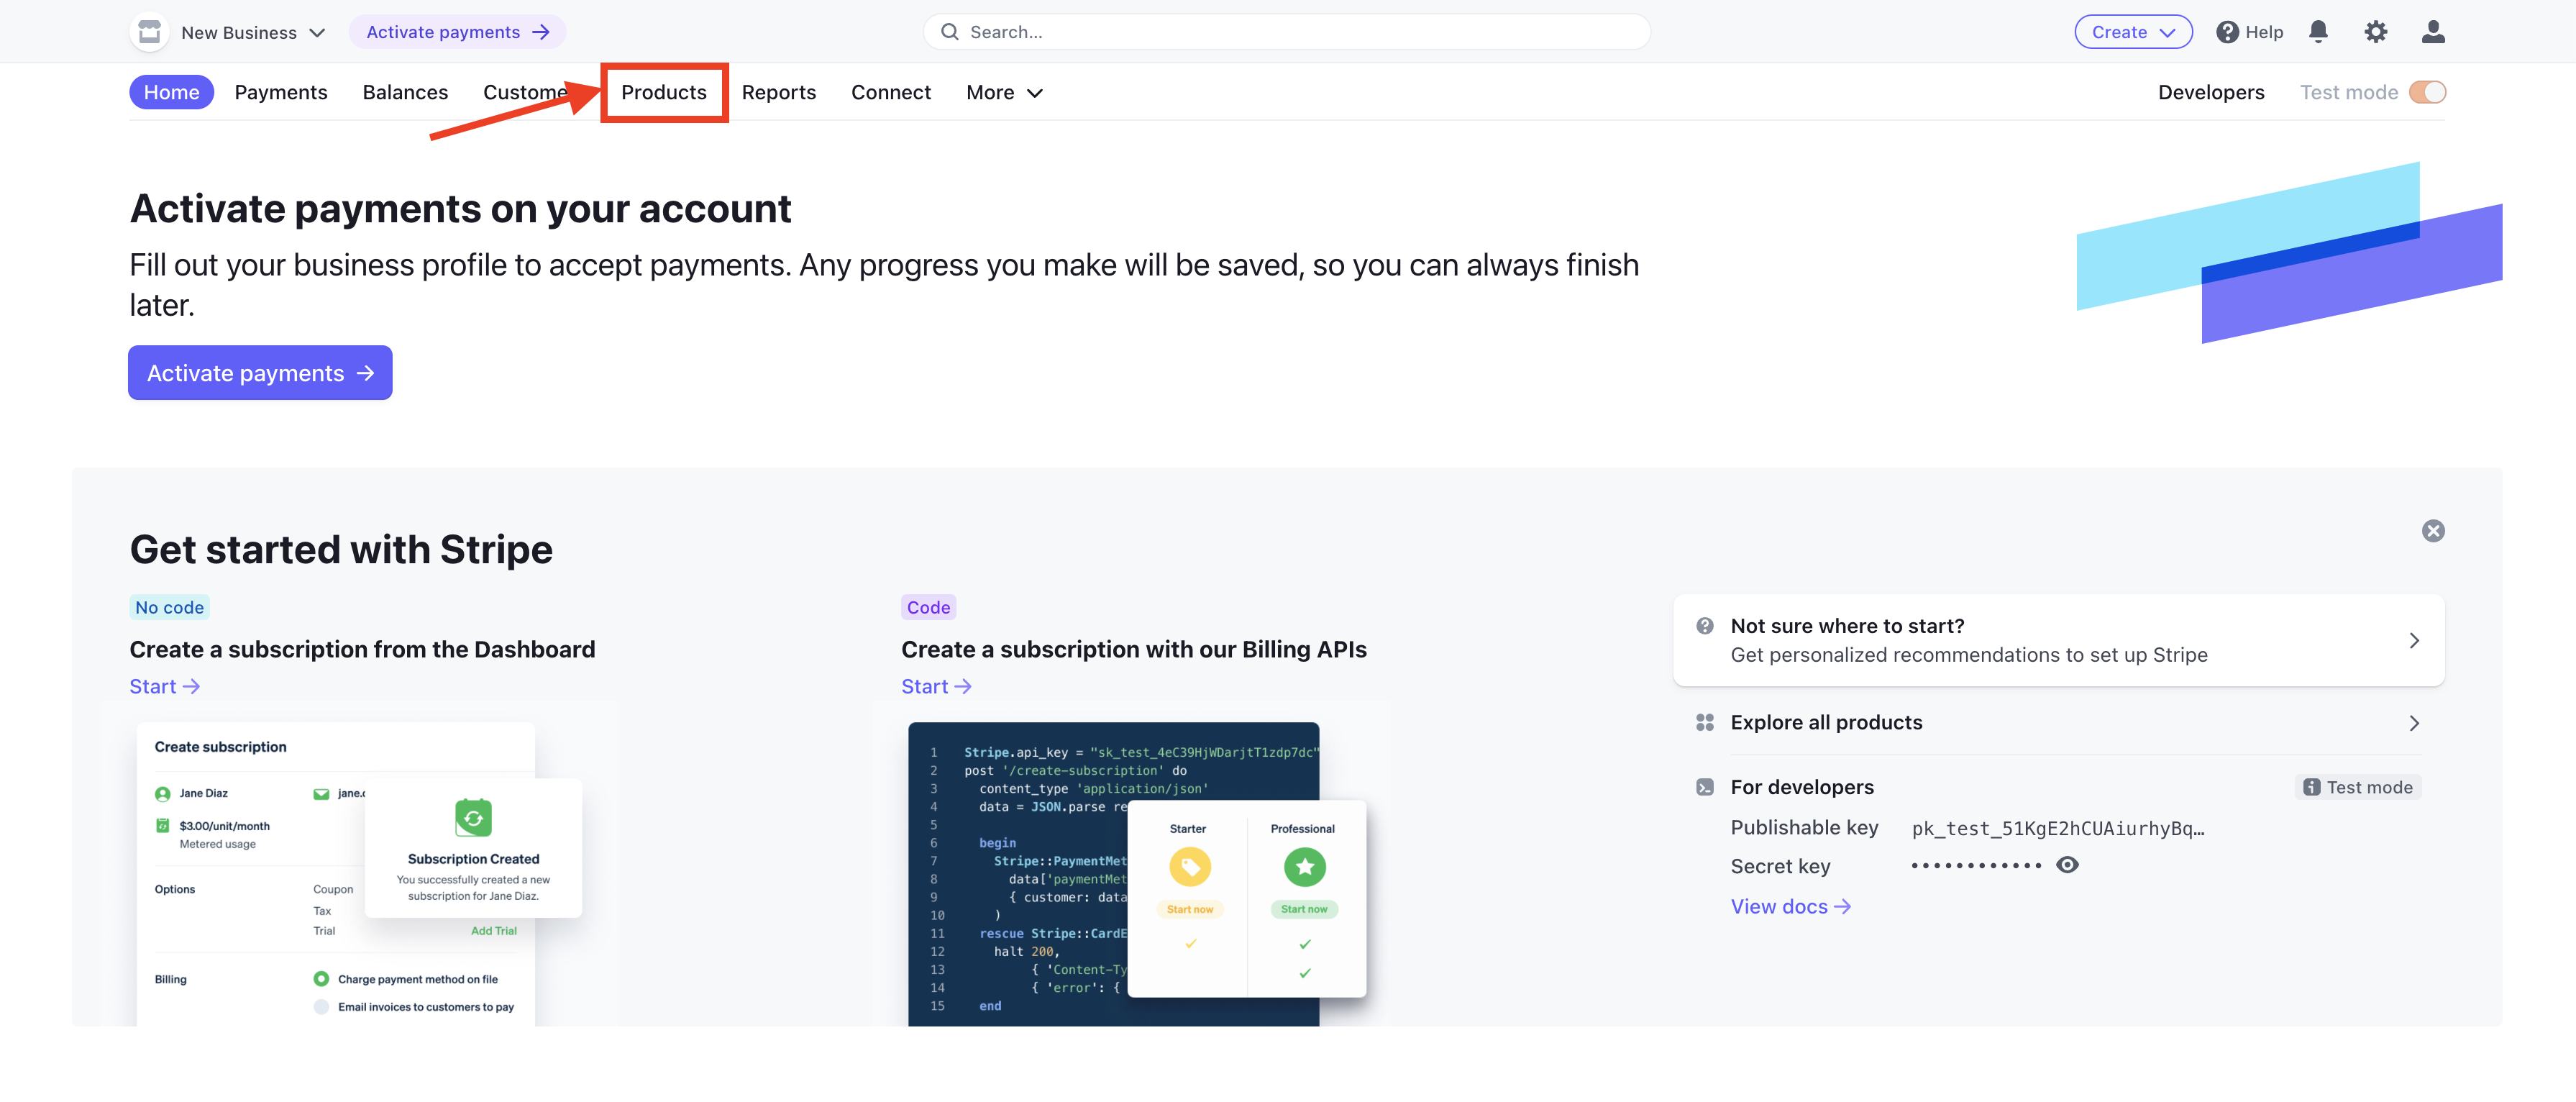Image resolution: width=2576 pixels, height=1102 pixels.
Task: Click the New Business workspace logo
Action: click(x=149, y=31)
